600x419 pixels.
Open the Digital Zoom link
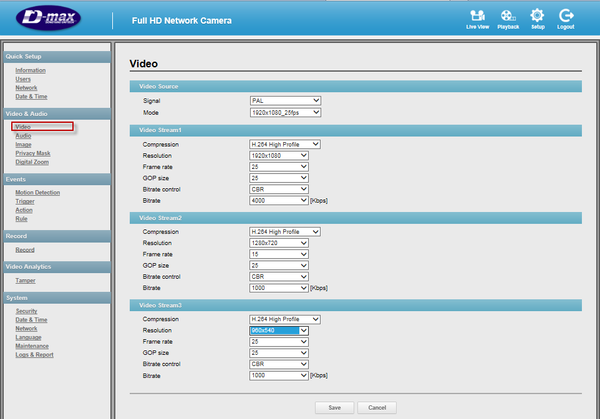[32, 162]
